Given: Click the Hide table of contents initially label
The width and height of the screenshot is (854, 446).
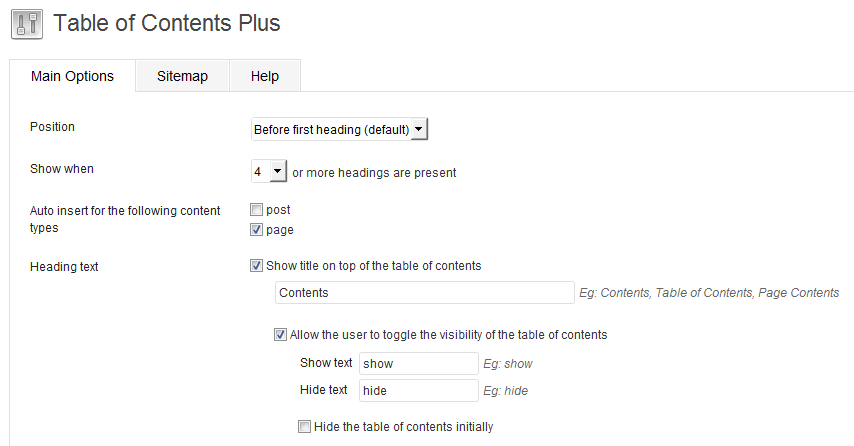Looking at the screenshot, I should pos(403,427).
